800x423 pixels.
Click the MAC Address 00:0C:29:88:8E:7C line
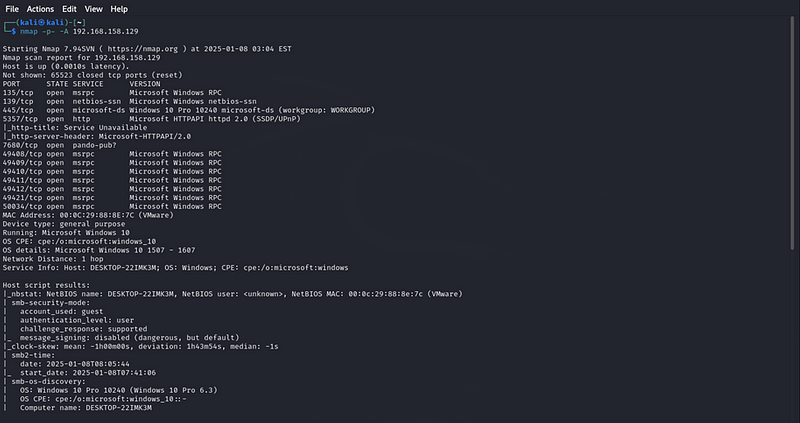88,215
